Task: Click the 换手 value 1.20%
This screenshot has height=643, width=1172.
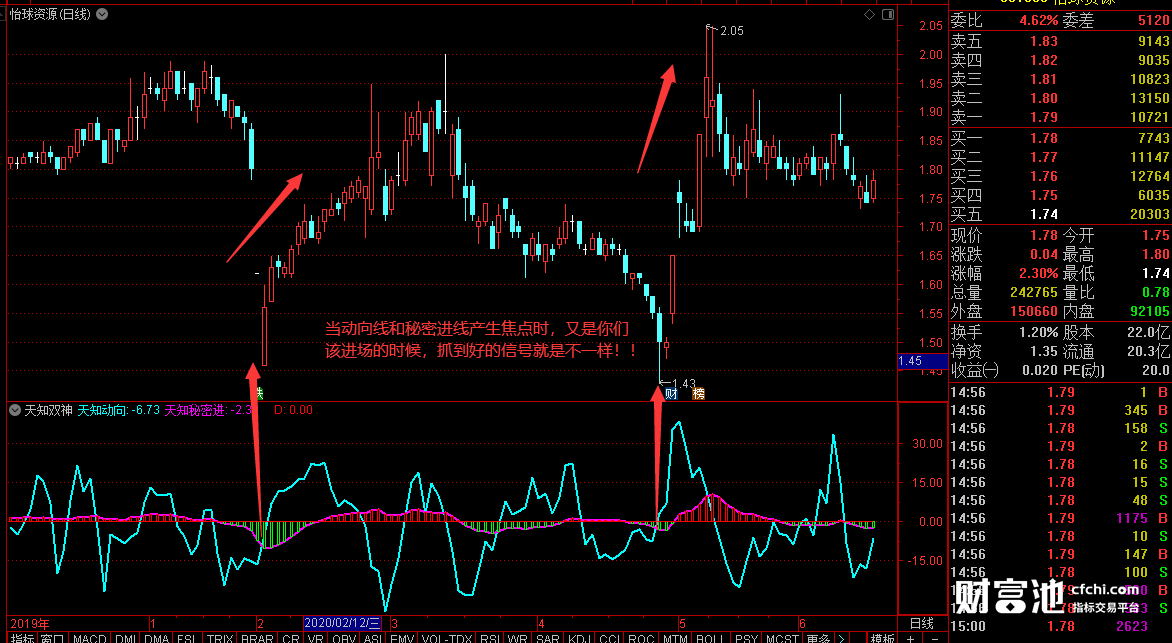Action: click(x=1039, y=332)
